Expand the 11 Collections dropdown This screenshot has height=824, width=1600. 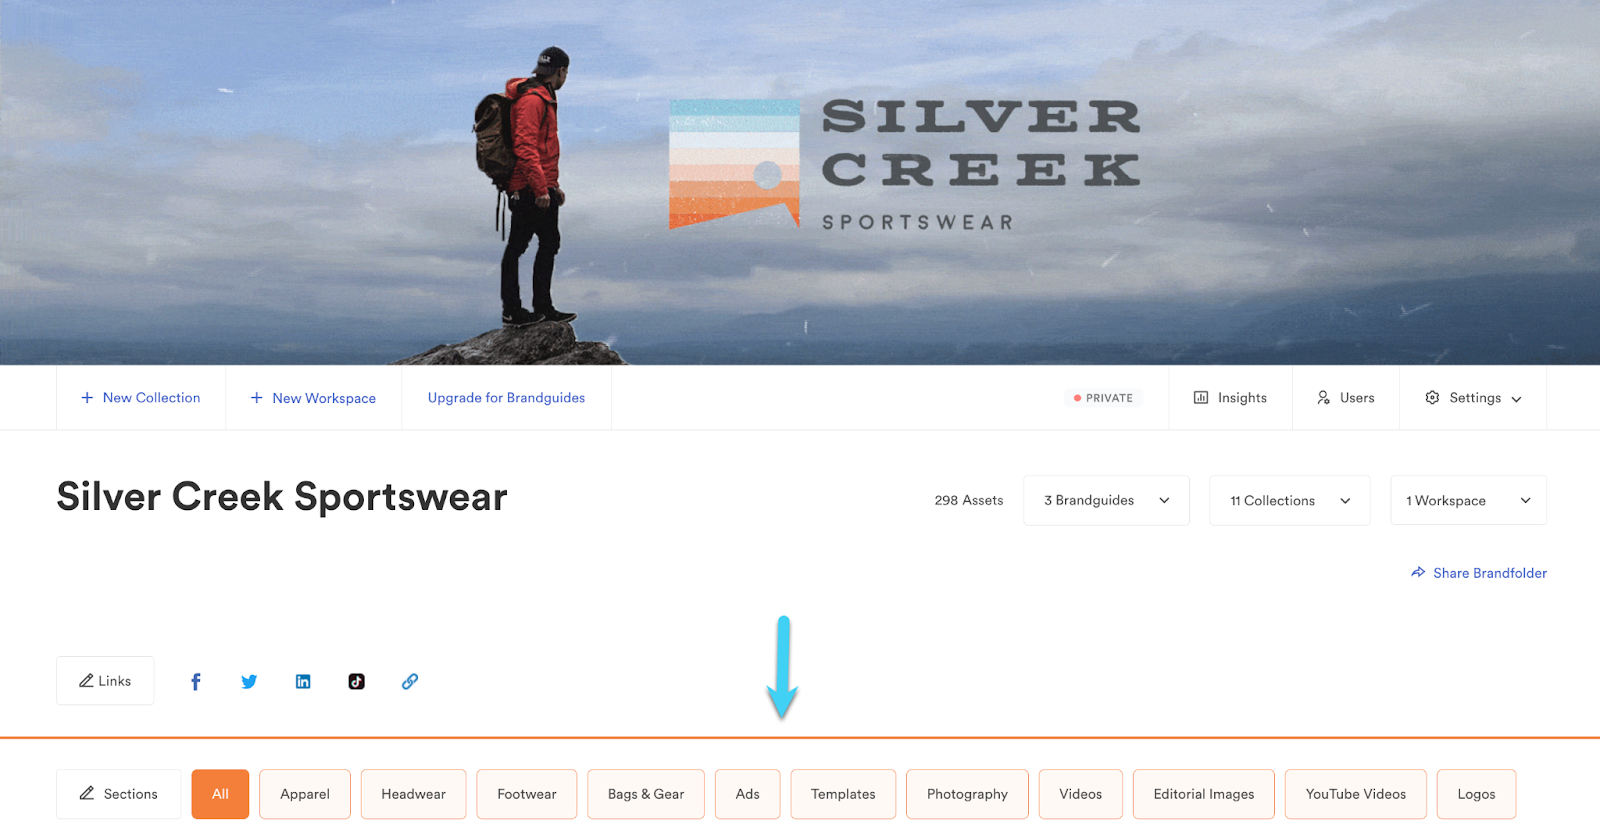[1290, 500]
